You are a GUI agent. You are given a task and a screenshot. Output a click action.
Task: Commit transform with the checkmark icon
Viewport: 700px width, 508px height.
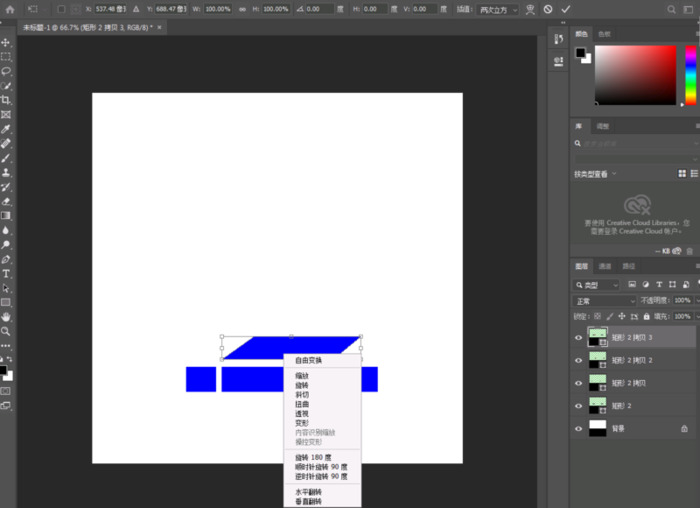tap(566, 9)
